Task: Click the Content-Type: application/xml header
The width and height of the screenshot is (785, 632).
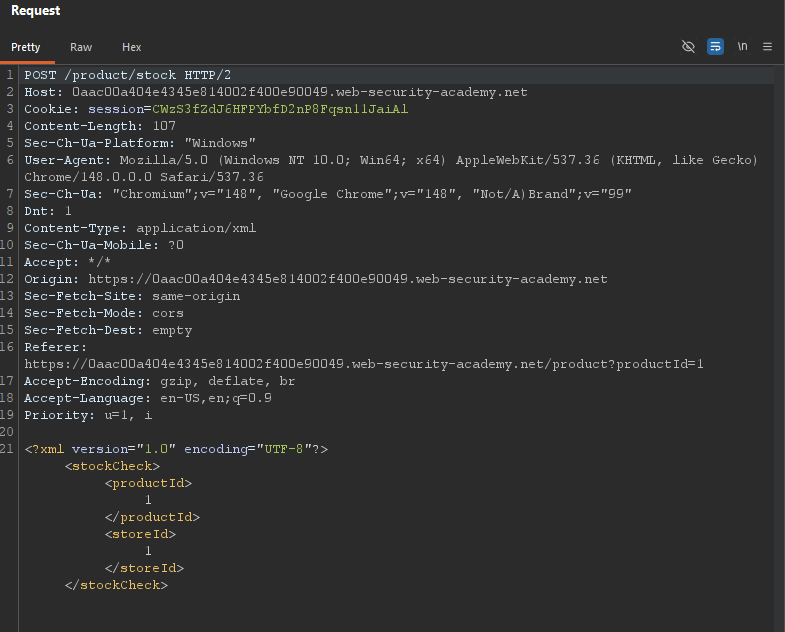Action: [140, 228]
